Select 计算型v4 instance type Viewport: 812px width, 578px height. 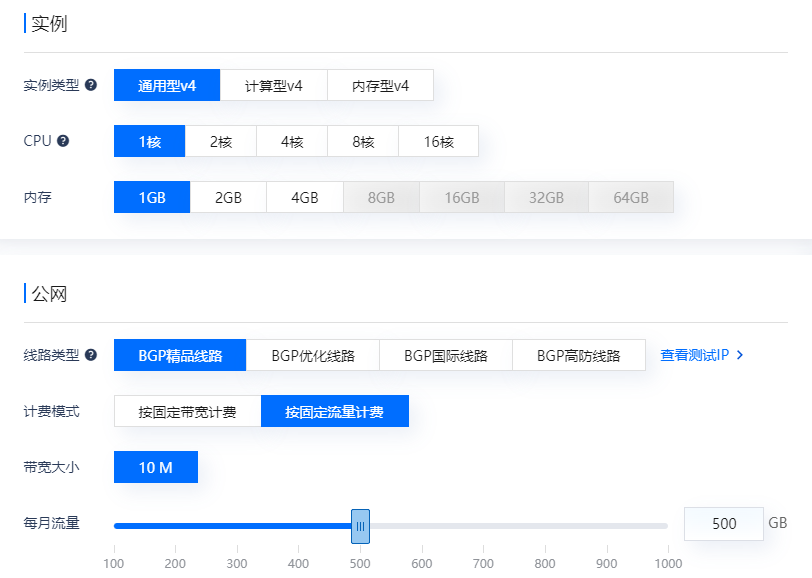click(x=273, y=85)
